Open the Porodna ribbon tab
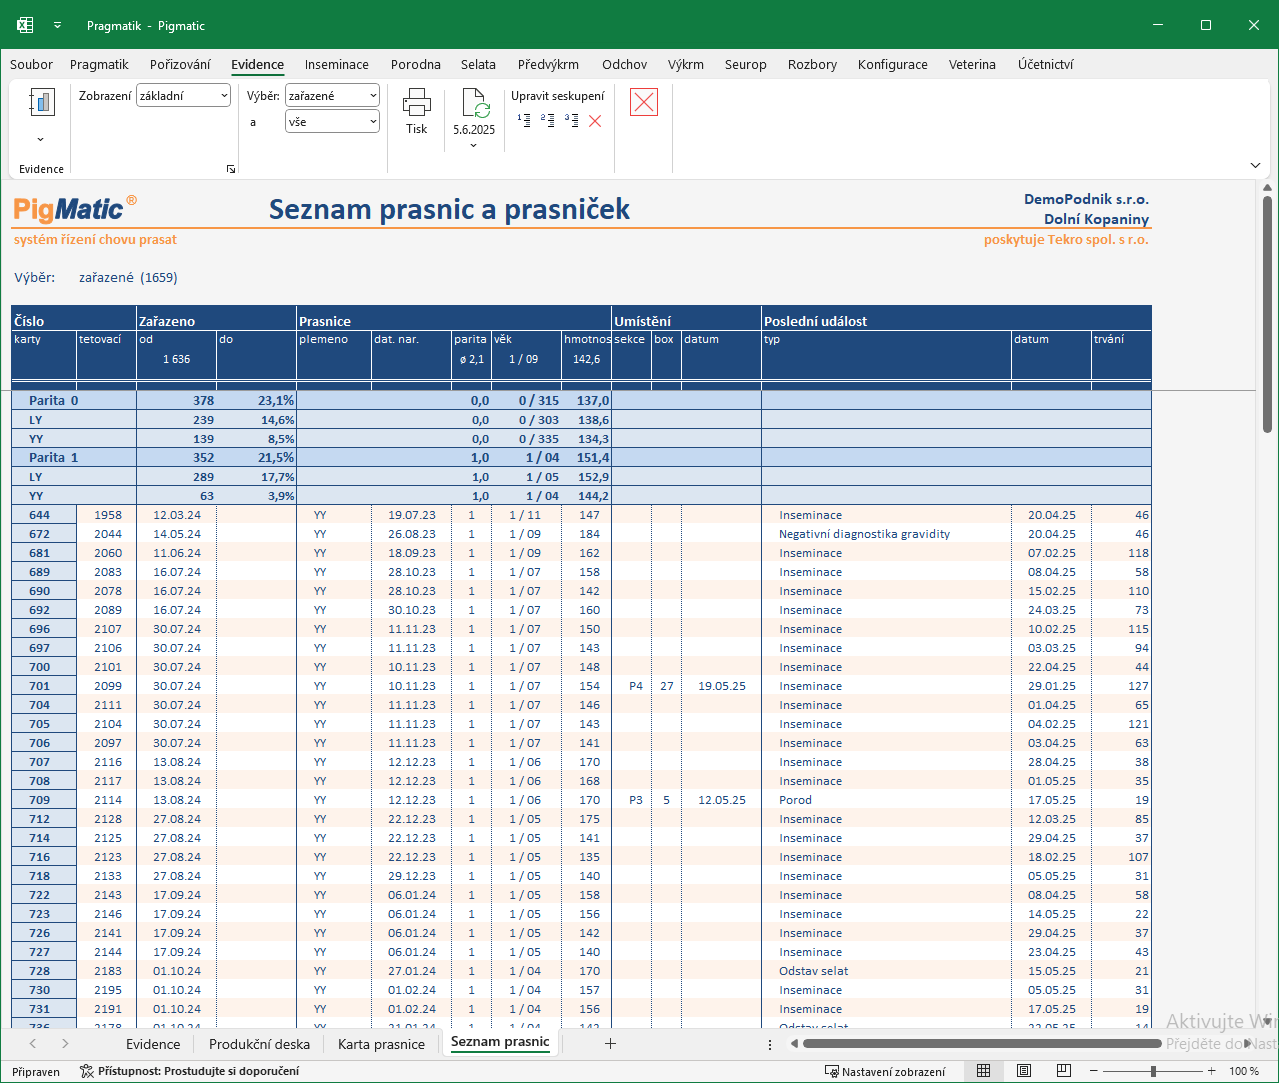 point(416,64)
